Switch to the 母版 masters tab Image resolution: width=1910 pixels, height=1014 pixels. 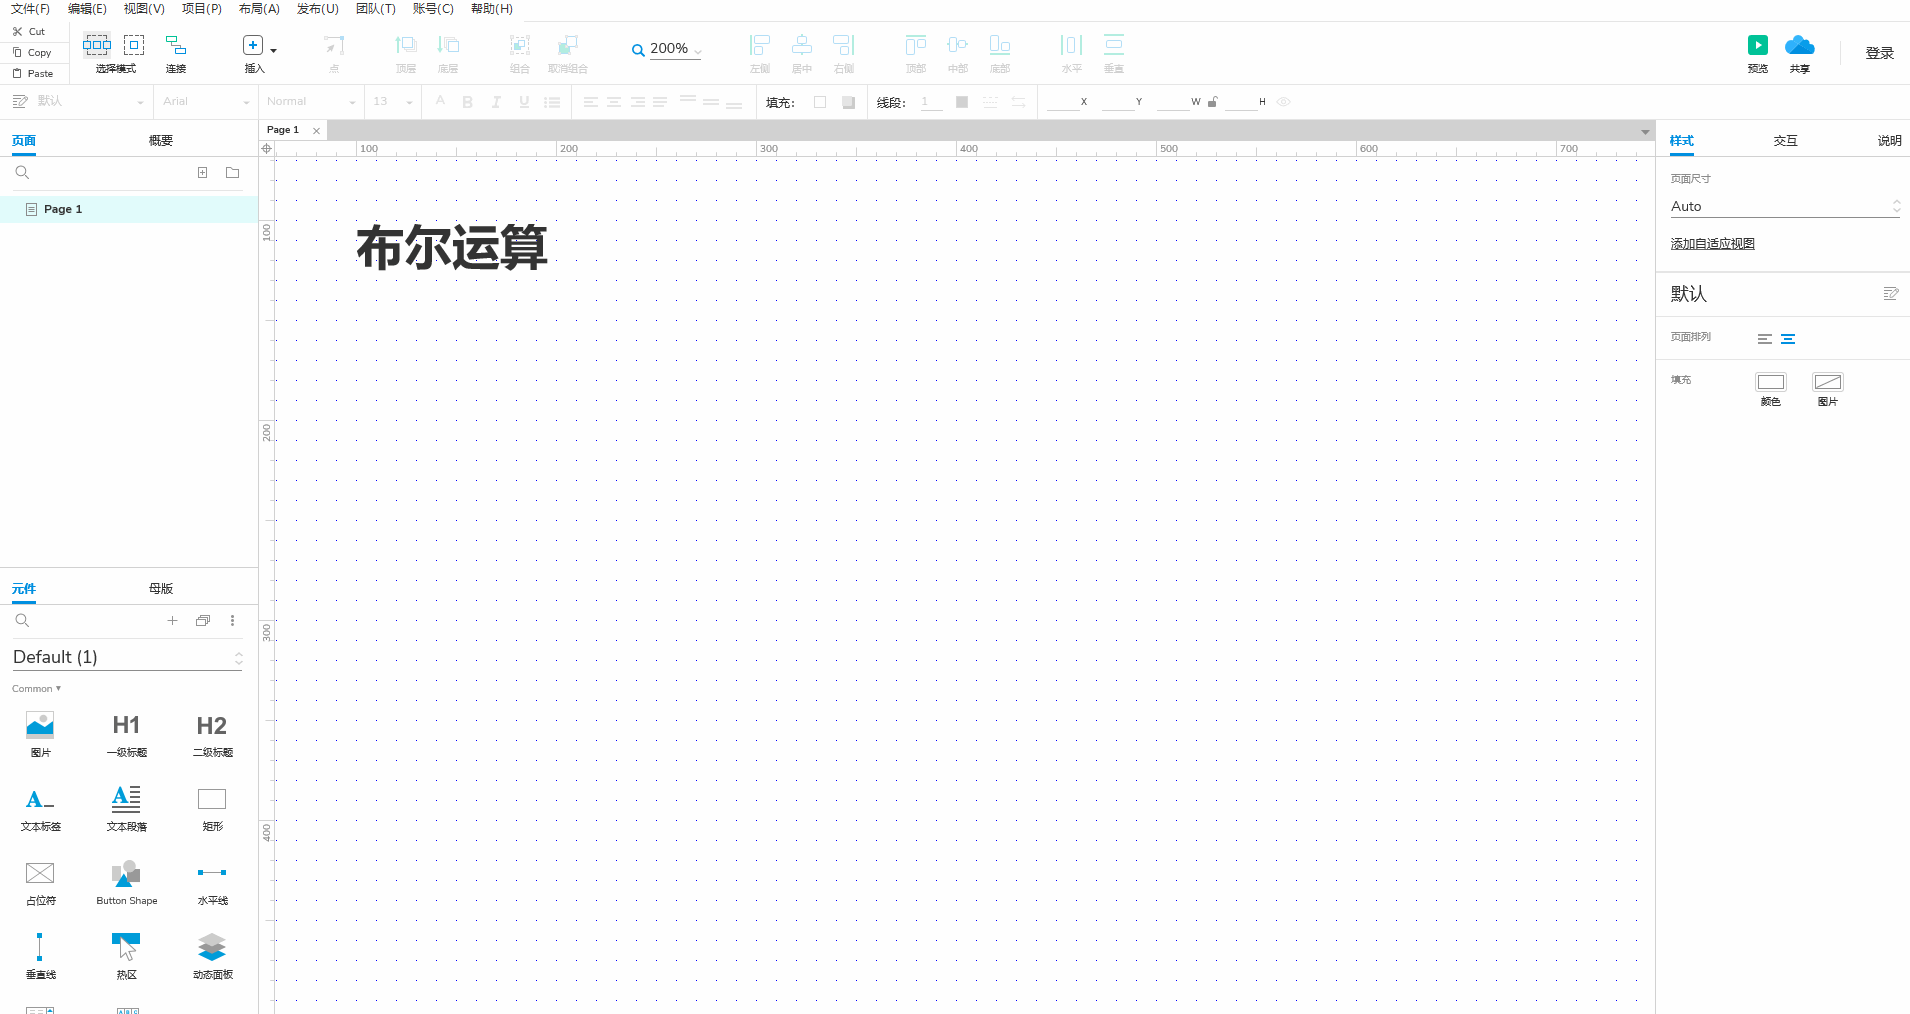(x=161, y=589)
